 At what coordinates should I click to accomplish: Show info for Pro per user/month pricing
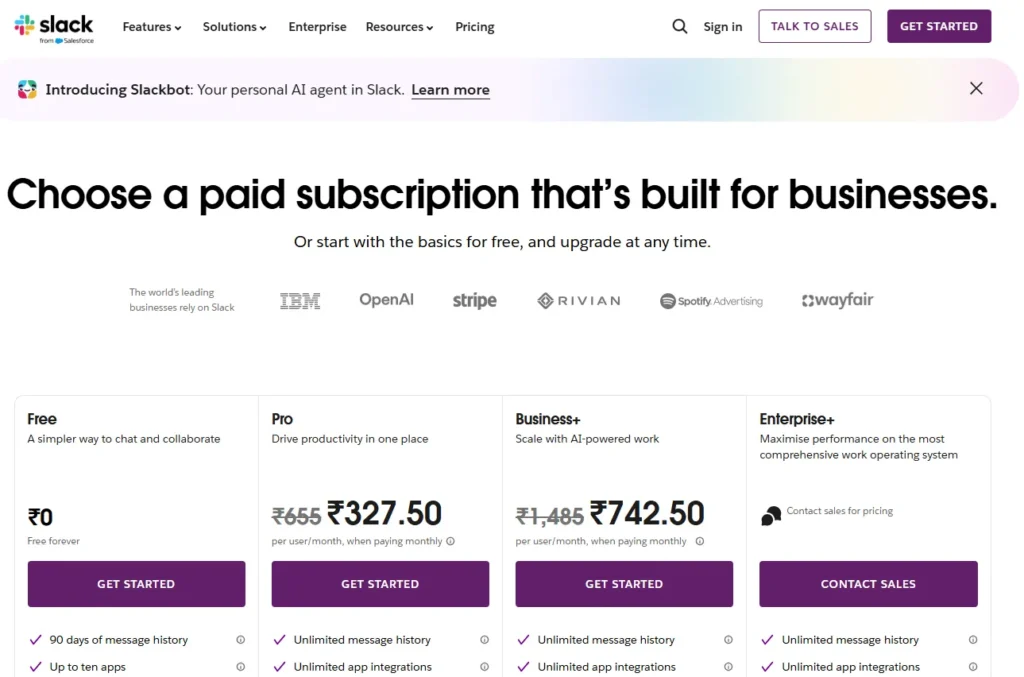pos(451,542)
